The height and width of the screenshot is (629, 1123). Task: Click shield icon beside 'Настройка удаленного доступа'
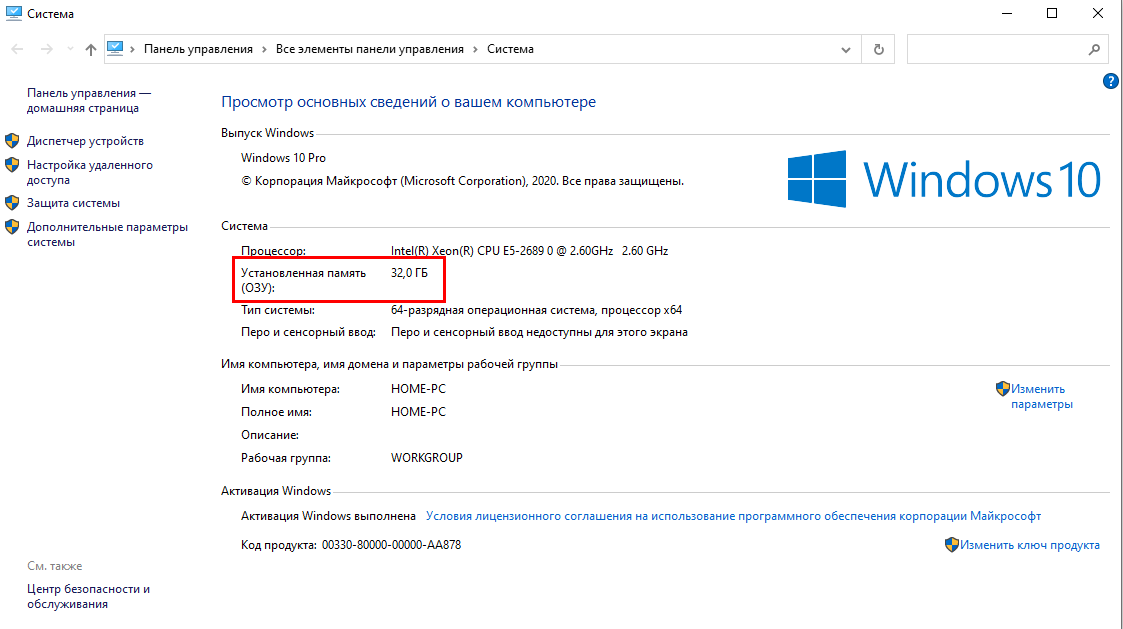pyautogui.click(x=12, y=165)
